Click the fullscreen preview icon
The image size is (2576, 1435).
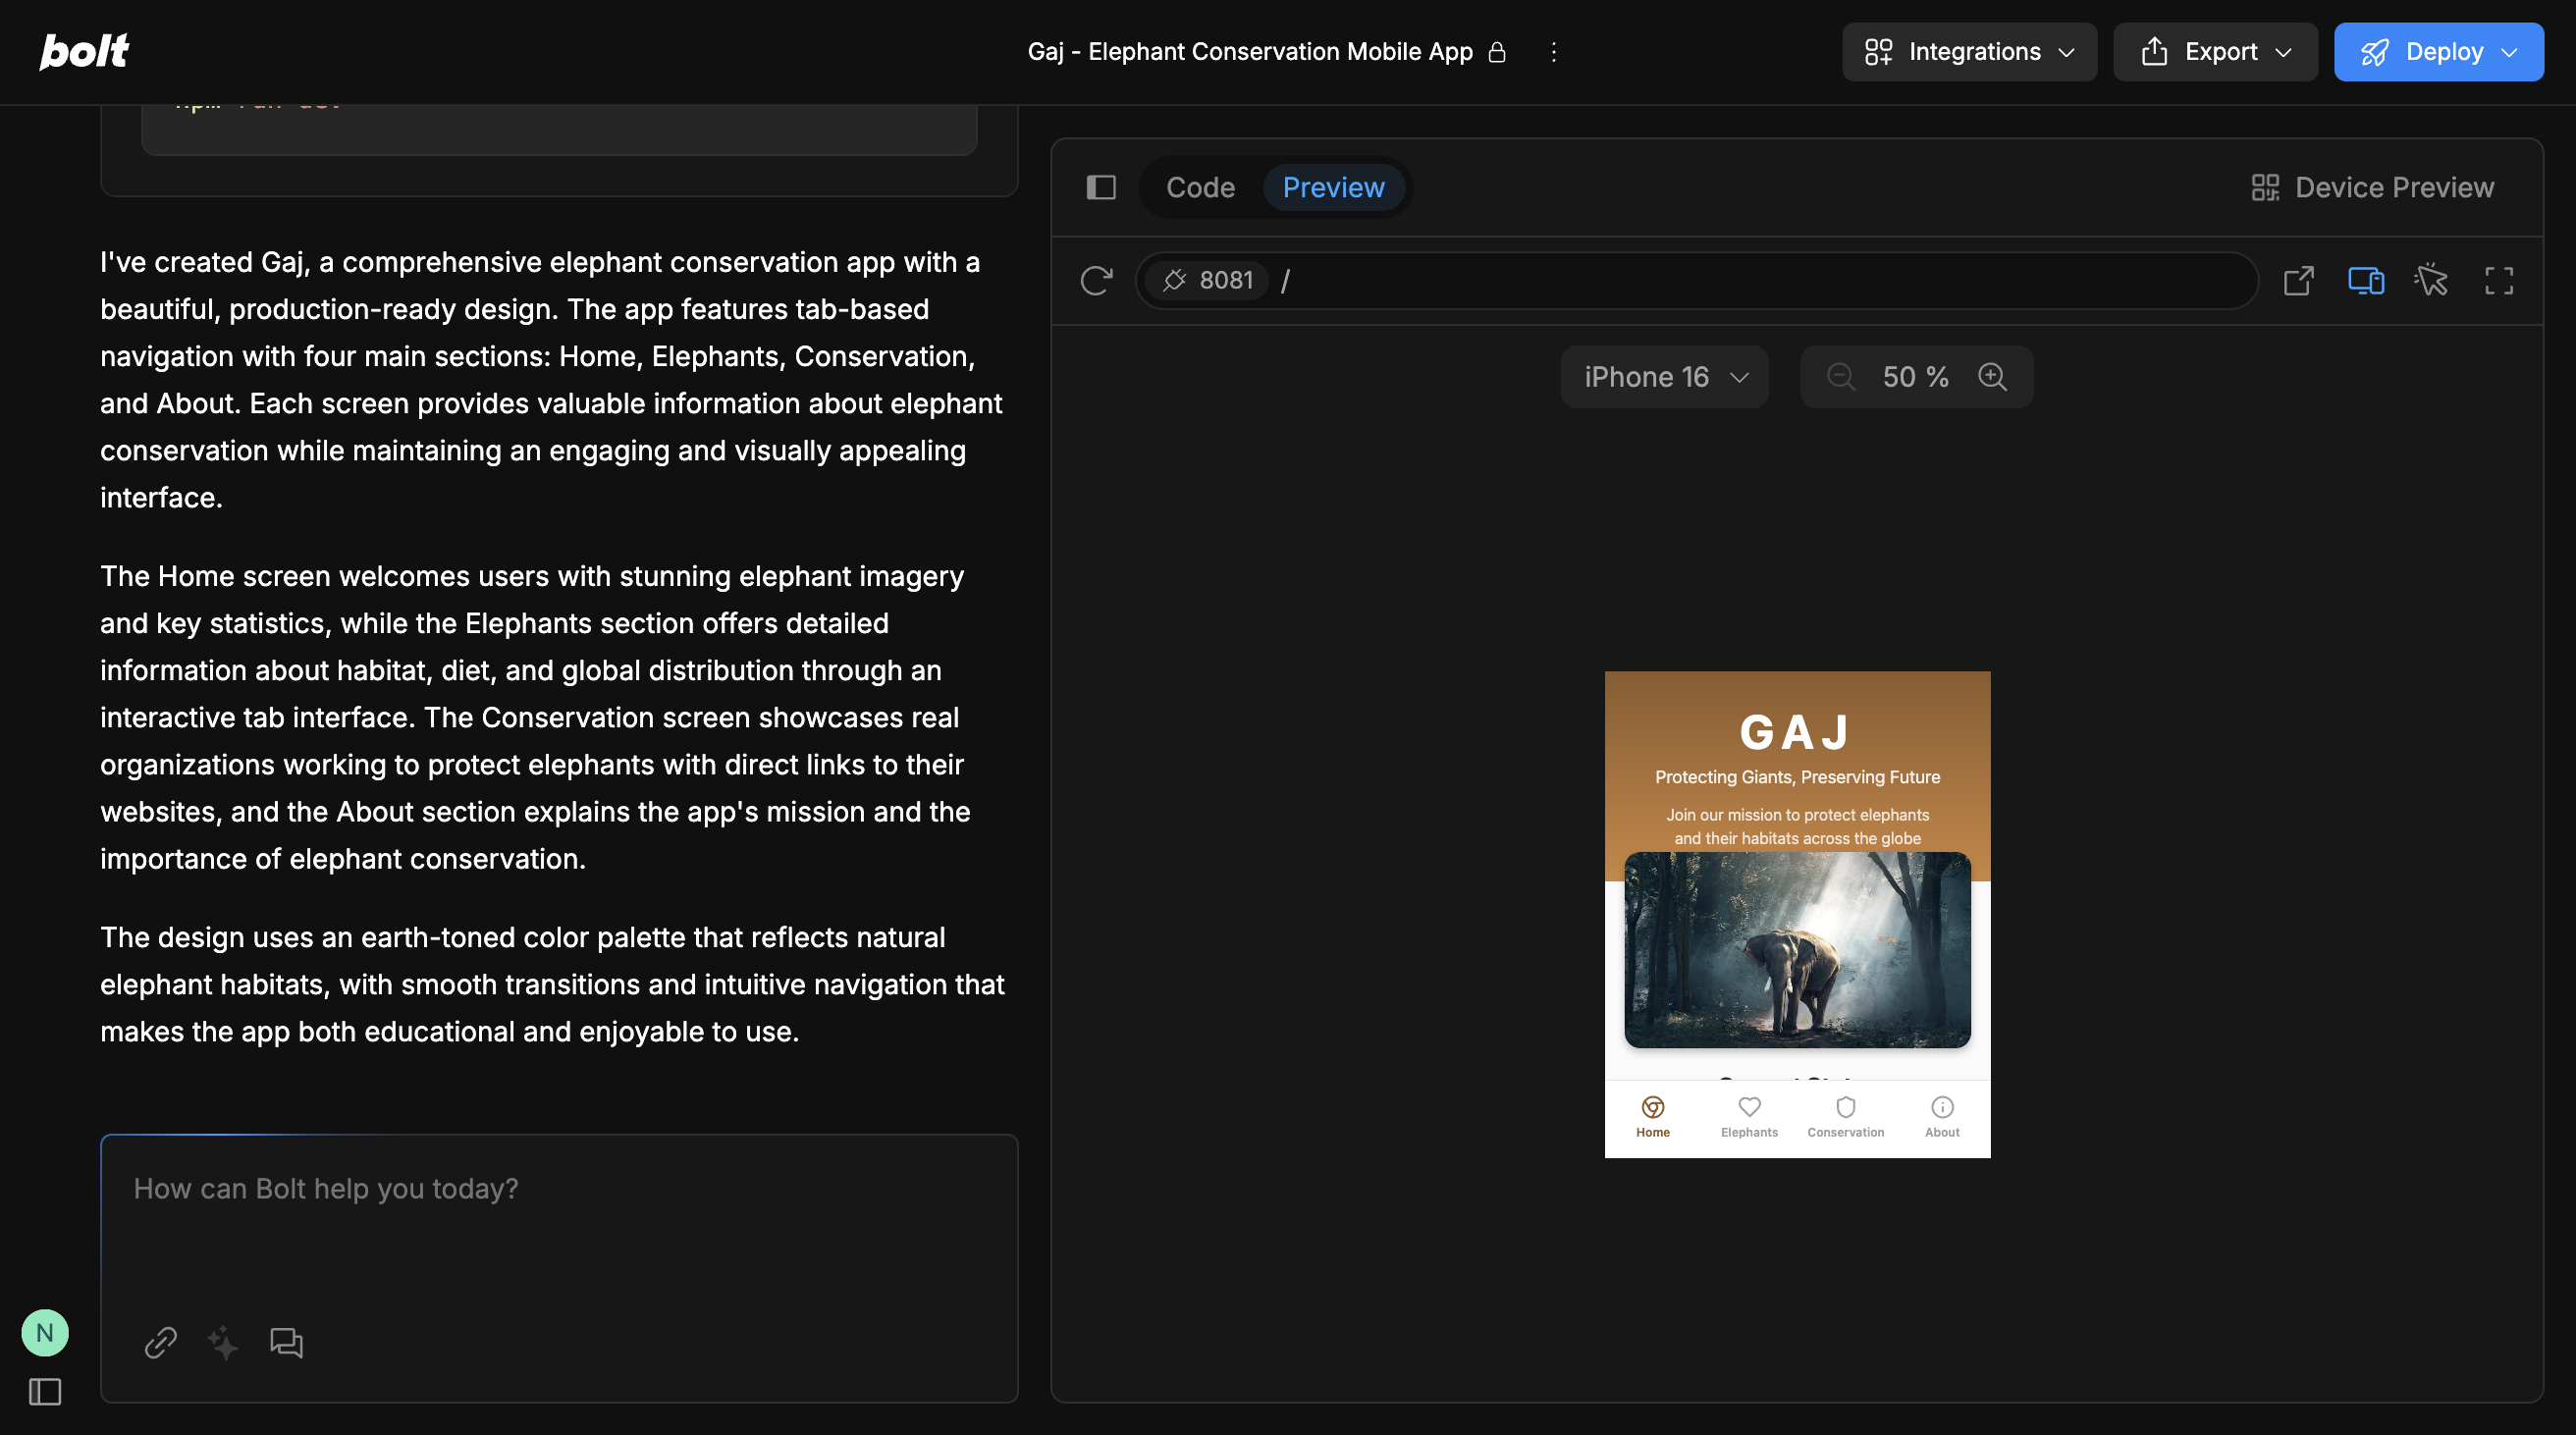pyautogui.click(x=2498, y=280)
